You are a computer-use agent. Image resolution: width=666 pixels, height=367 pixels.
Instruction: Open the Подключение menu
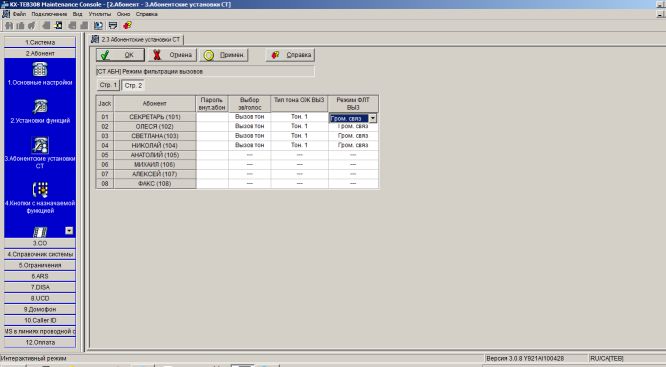click(x=49, y=14)
